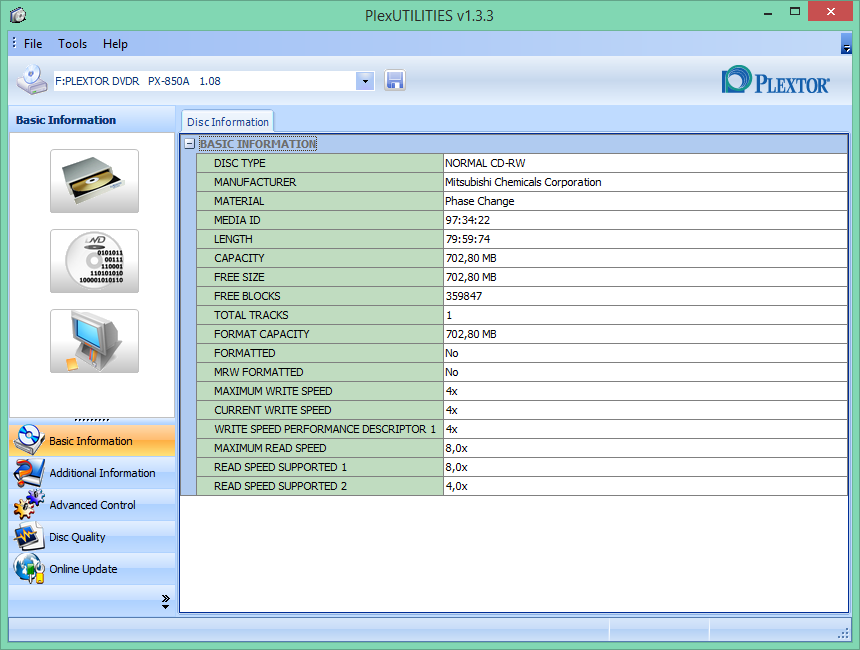Open the drive information thumbnail icon
The width and height of the screenshot is (860, 650).
click(94, 181)
